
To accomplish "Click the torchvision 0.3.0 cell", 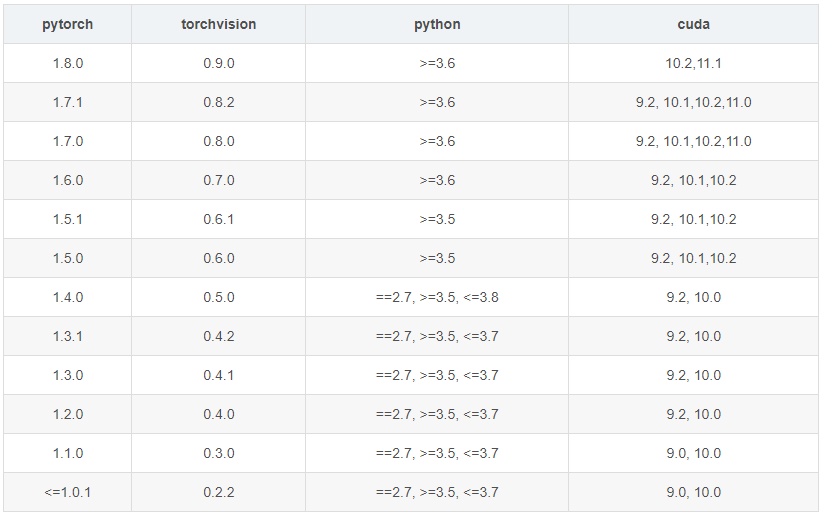I will point(218,453).
